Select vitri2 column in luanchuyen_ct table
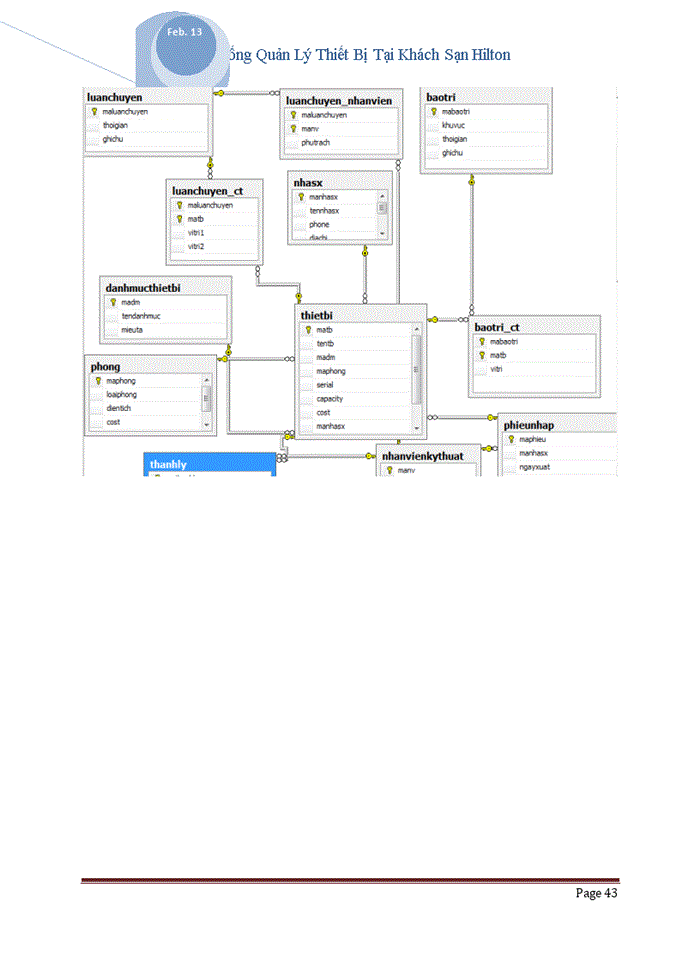The image size is (700, 960). tap(196, 246)
